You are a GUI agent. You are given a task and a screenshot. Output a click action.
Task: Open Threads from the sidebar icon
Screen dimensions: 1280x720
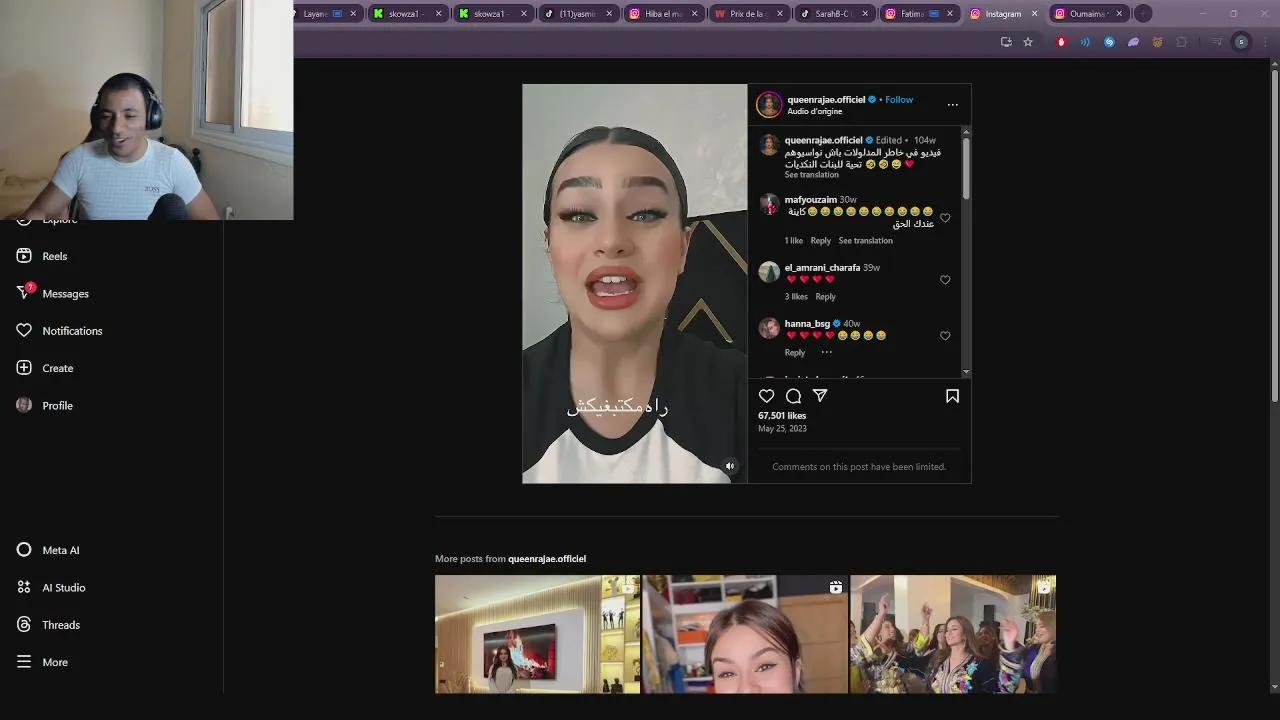[x=23, y=624]
